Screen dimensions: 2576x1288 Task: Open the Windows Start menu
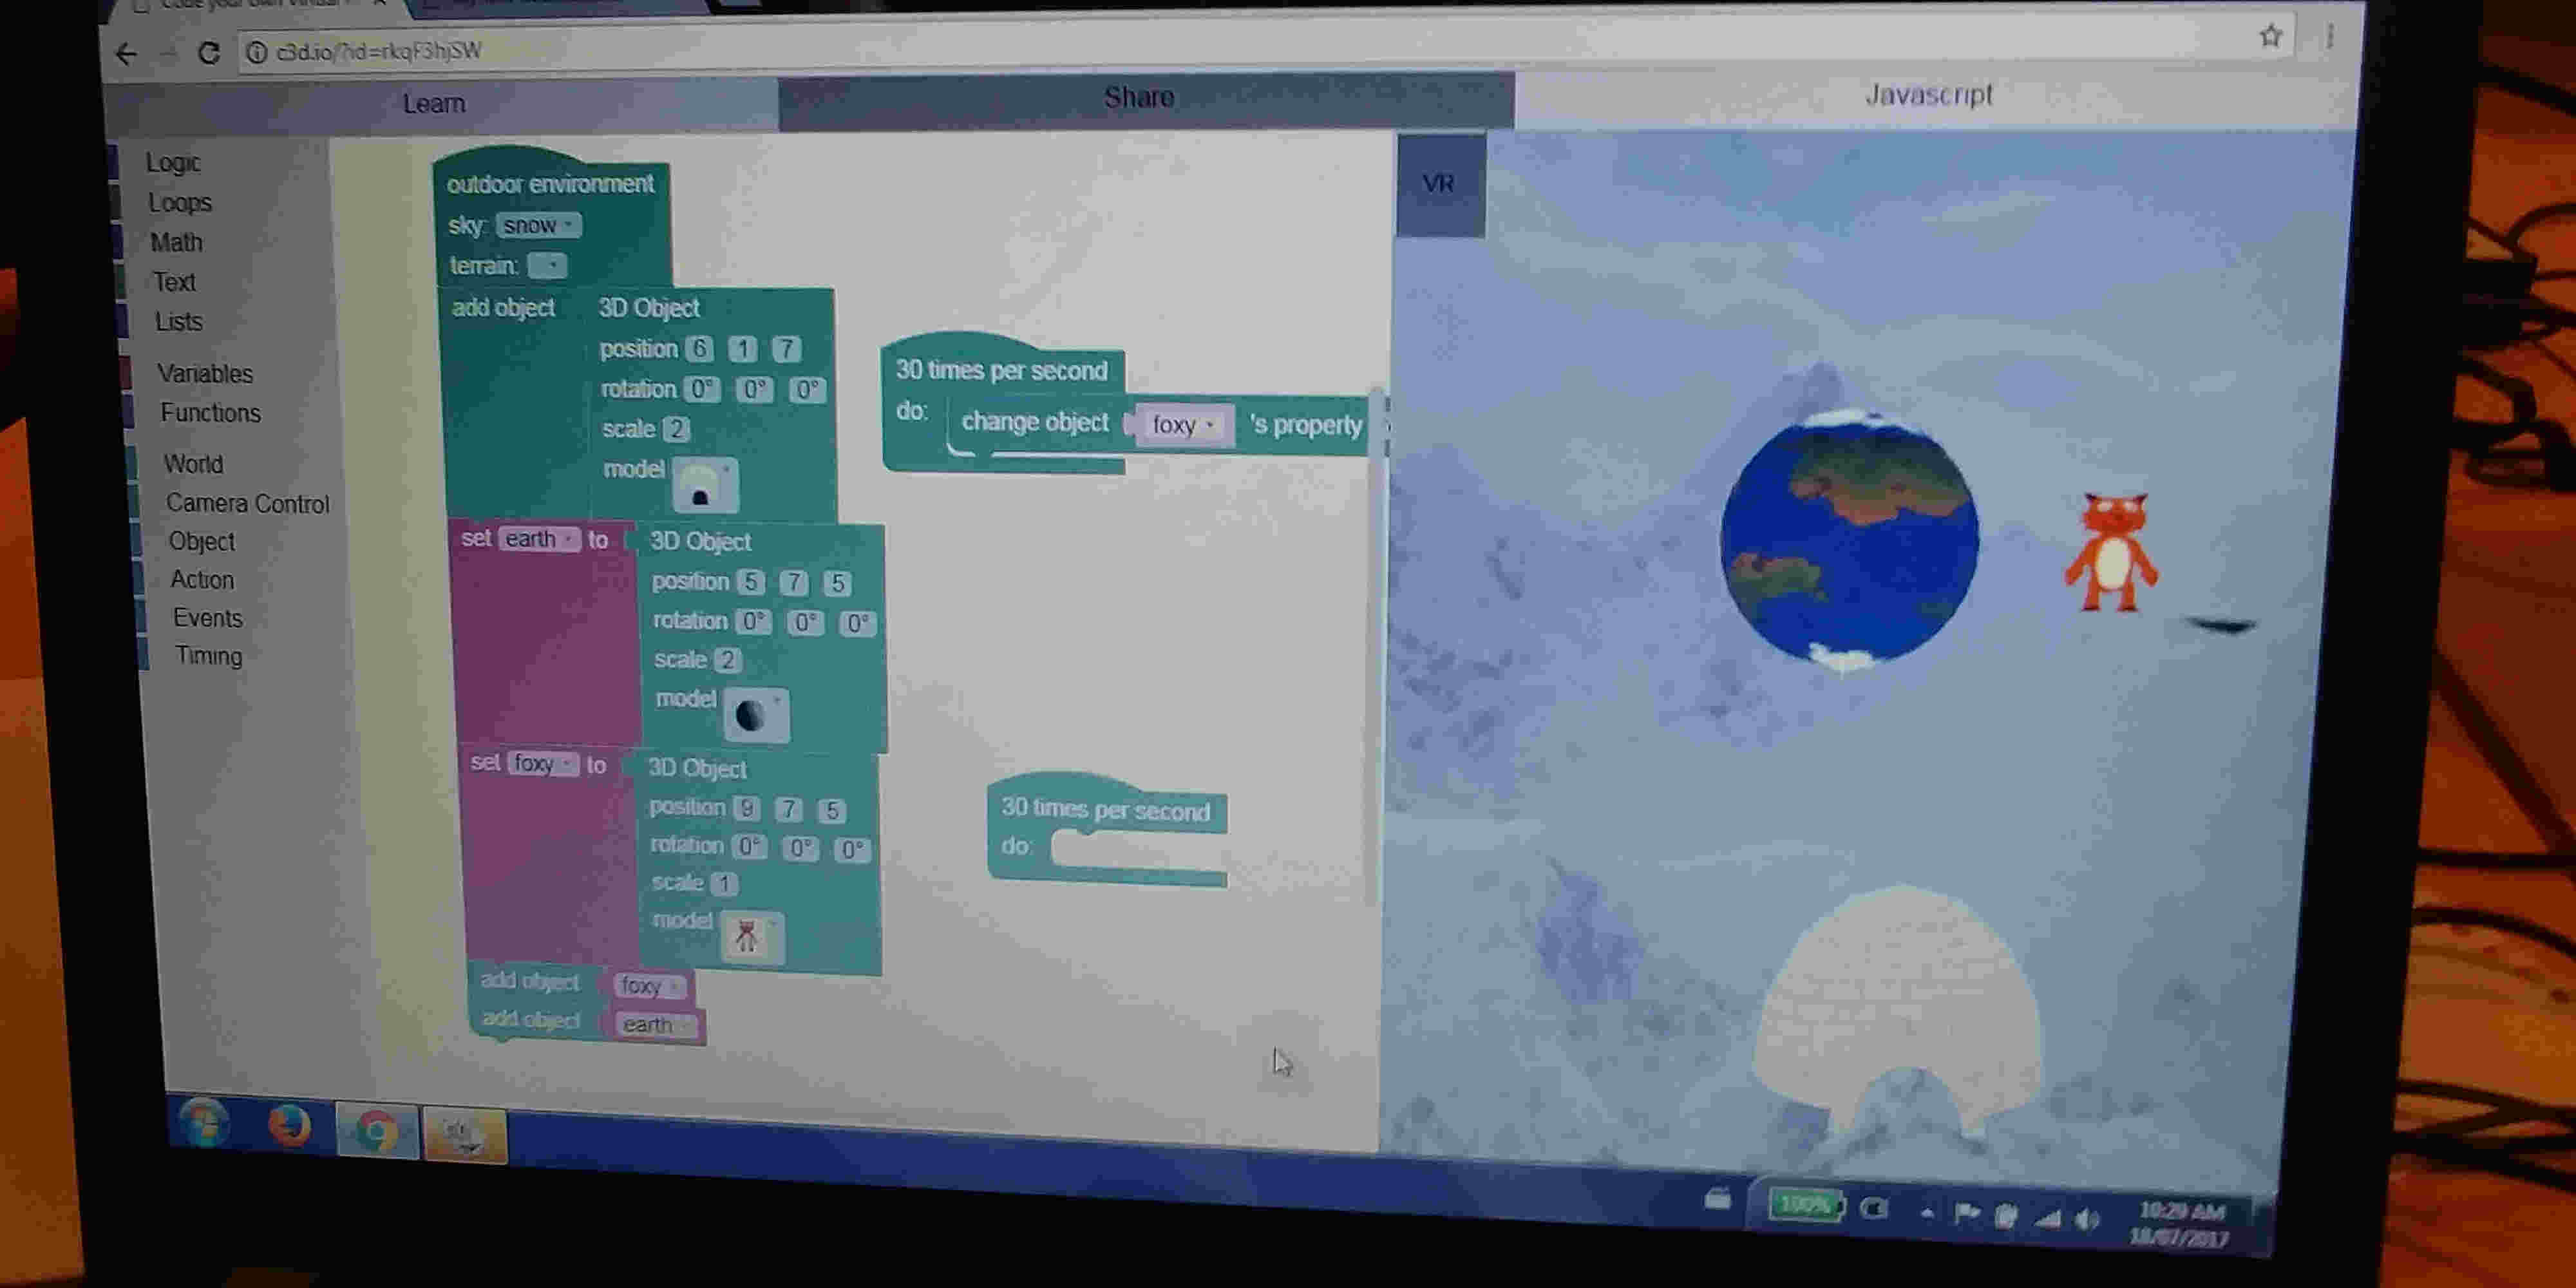204,1124
